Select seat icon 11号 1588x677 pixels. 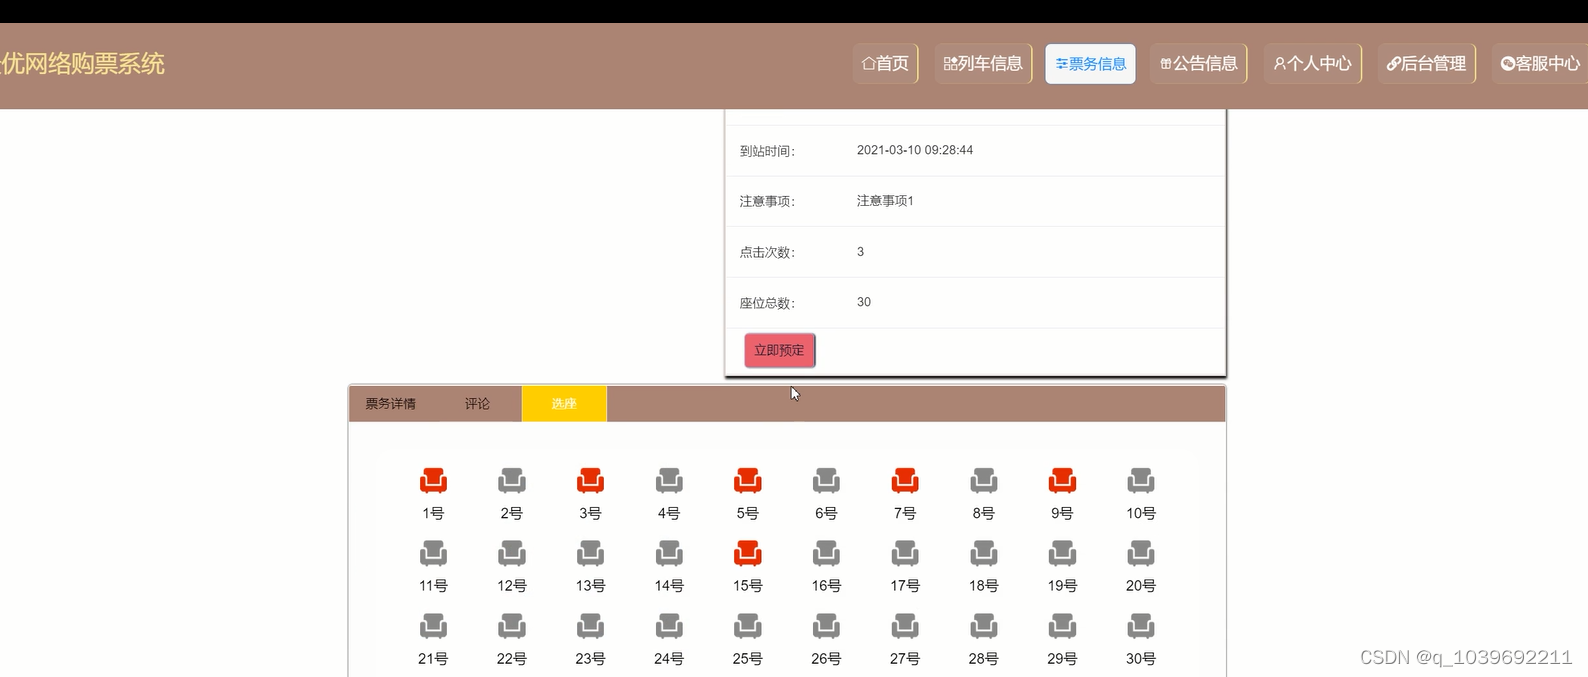[x=433, y=553]
